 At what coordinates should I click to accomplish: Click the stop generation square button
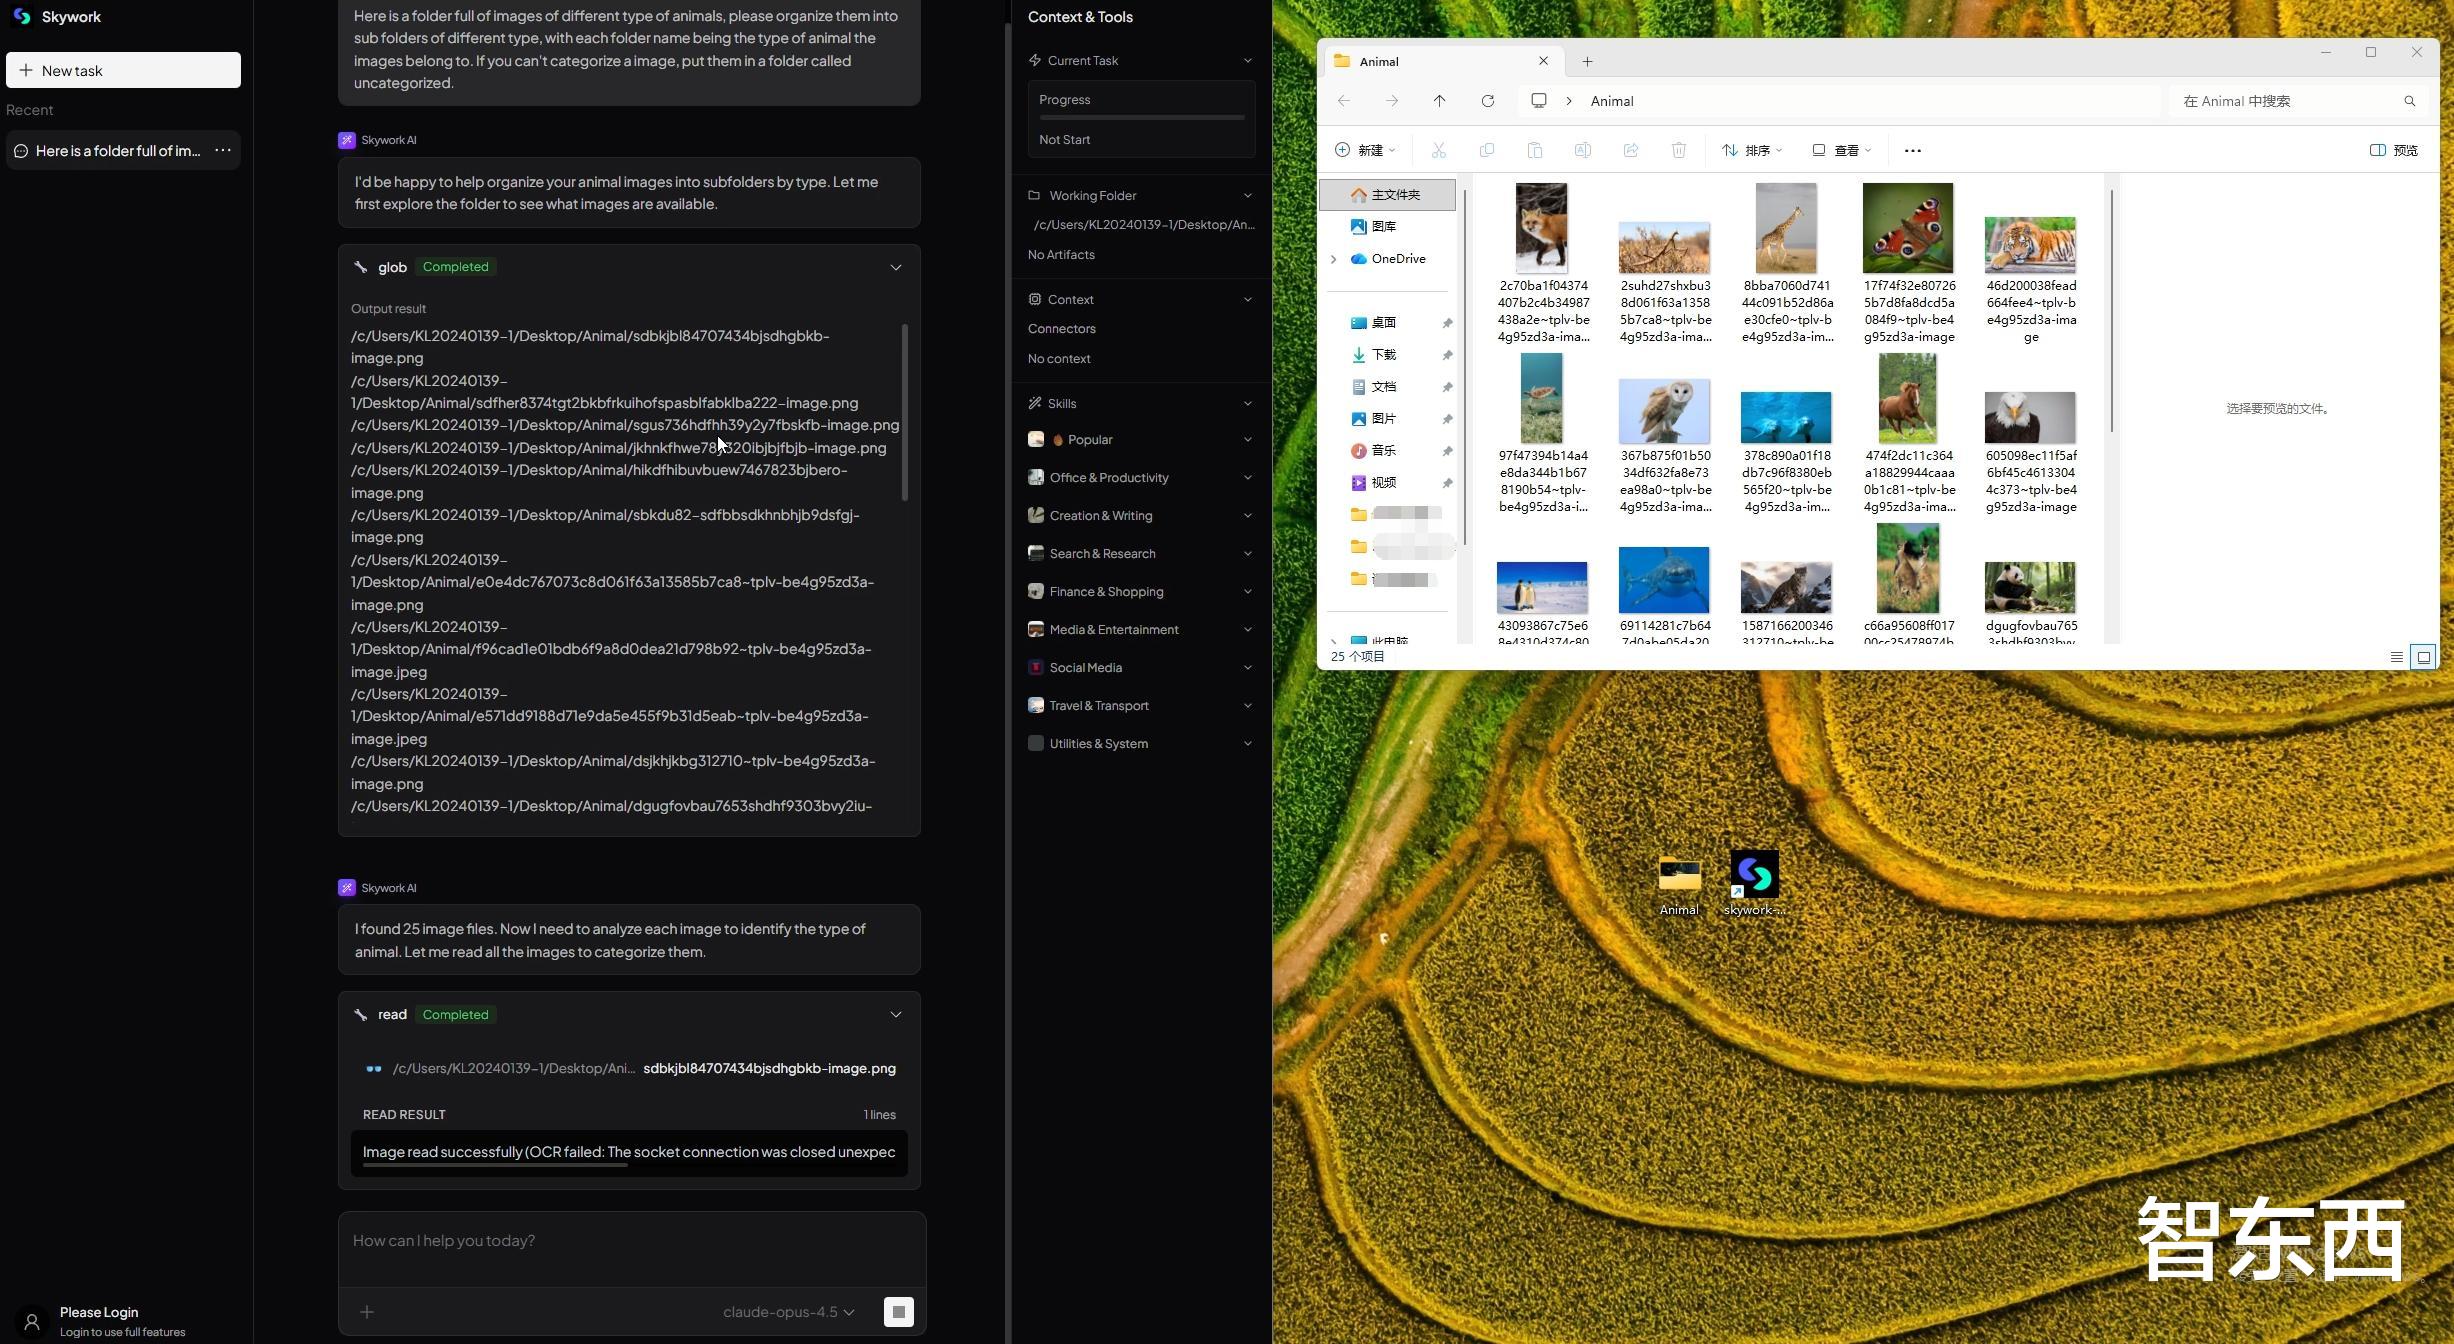[x=898, y=1311]
